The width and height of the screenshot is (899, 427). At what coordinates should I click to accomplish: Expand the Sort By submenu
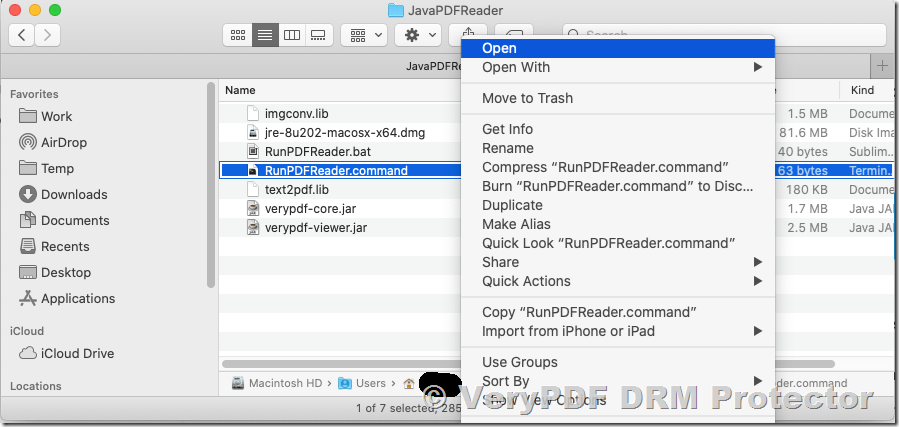point(618,381)
